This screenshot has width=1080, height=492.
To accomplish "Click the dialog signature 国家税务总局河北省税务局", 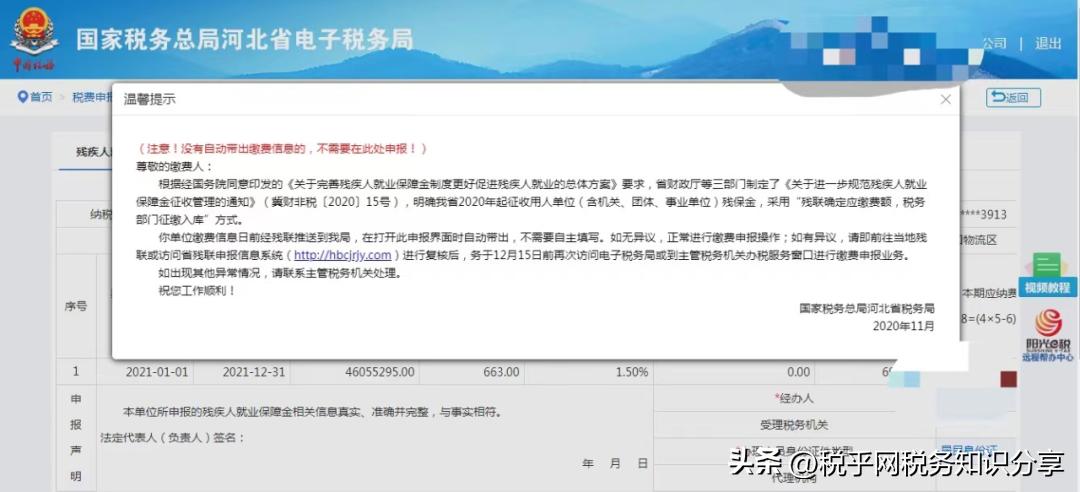I will pyautogui.click(x=866, y=308).
